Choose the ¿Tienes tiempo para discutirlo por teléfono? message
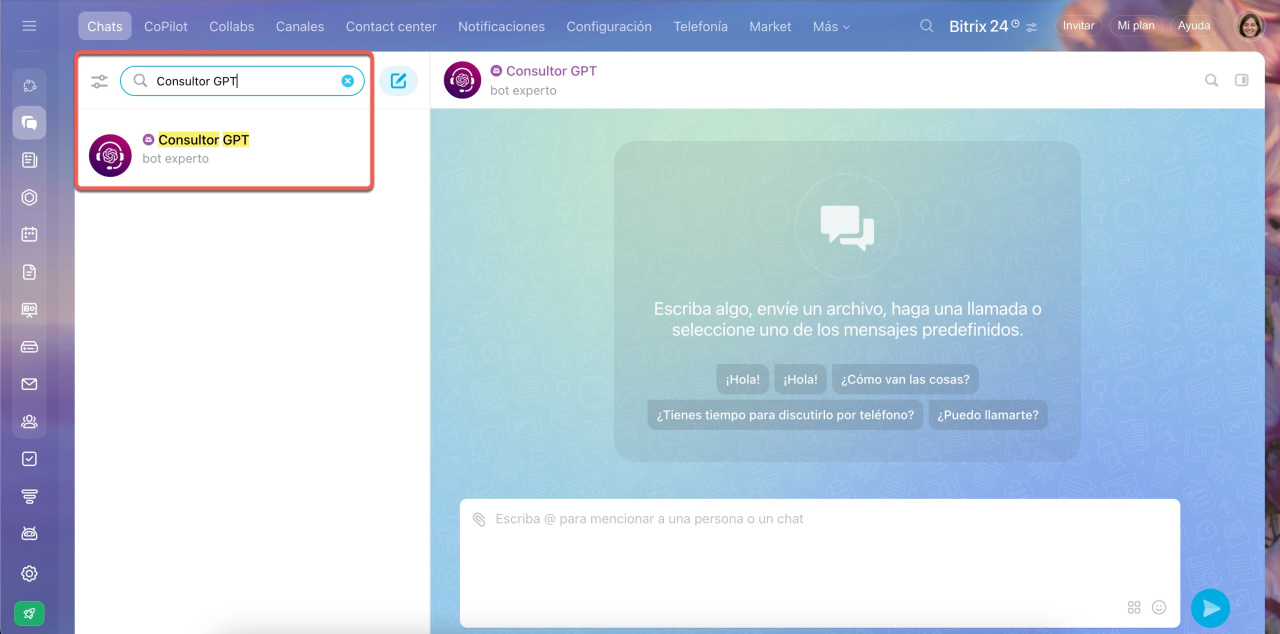Image resolution: width=1280 pixels, height=634 pixels. [x=785, y=415]
